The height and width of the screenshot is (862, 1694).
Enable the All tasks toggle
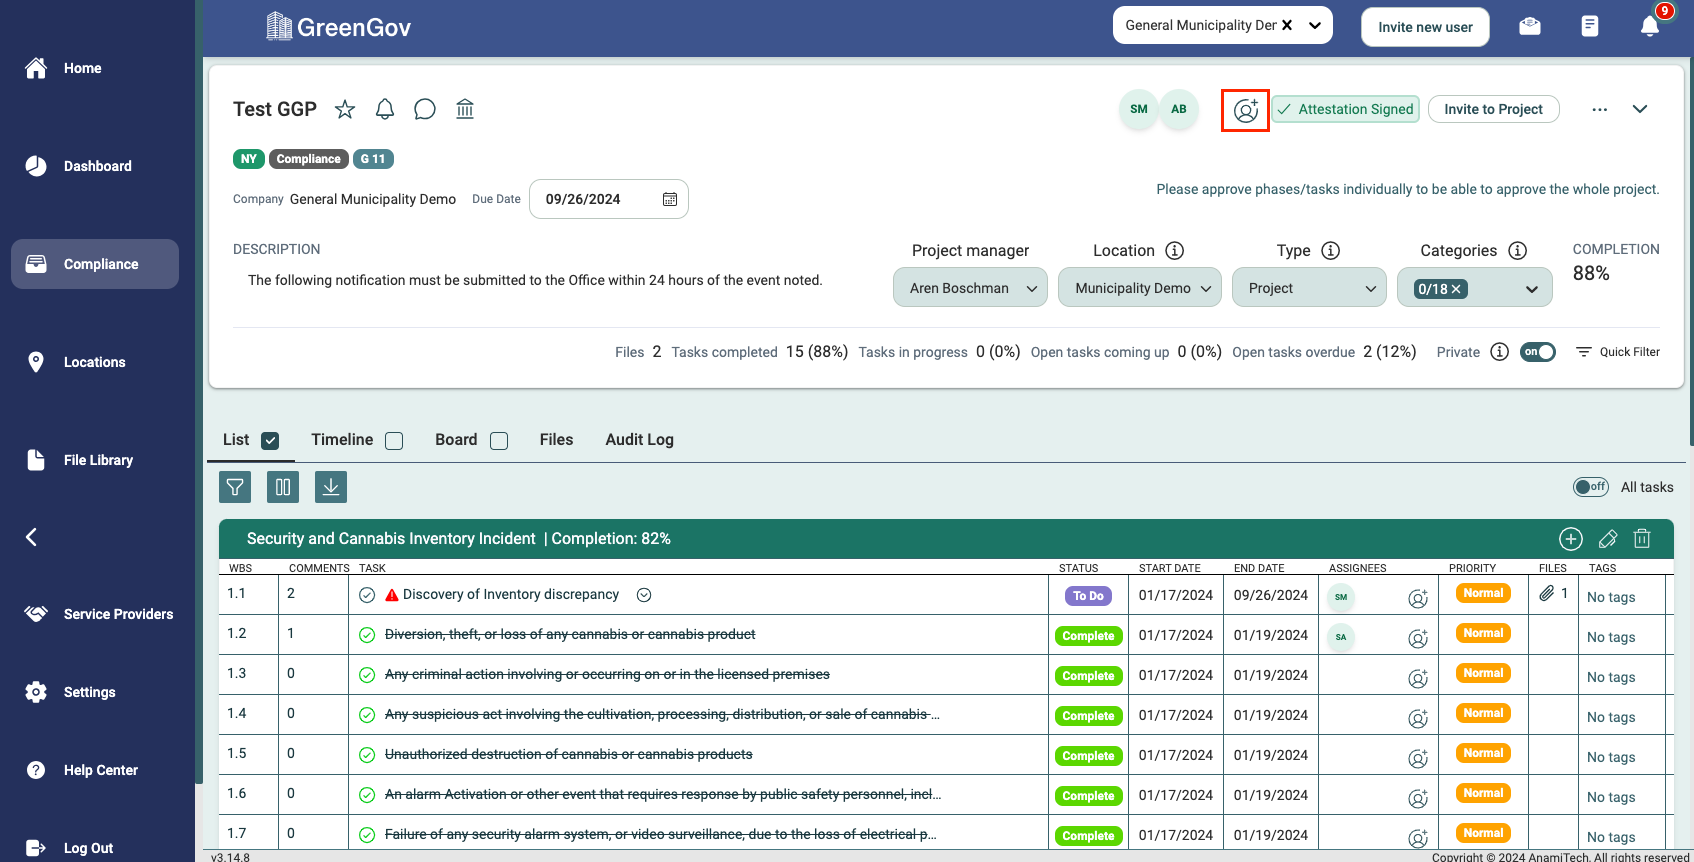1590,487
